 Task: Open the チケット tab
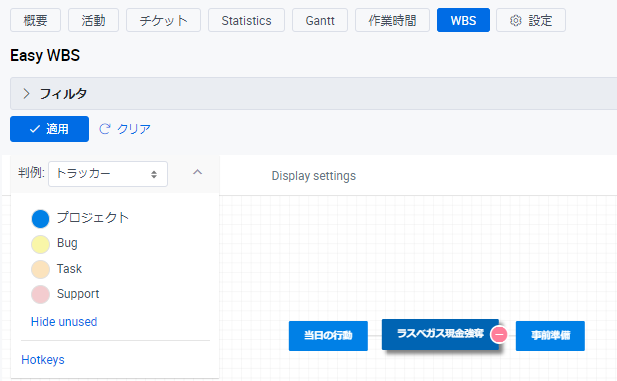click(x=163, y=20)
